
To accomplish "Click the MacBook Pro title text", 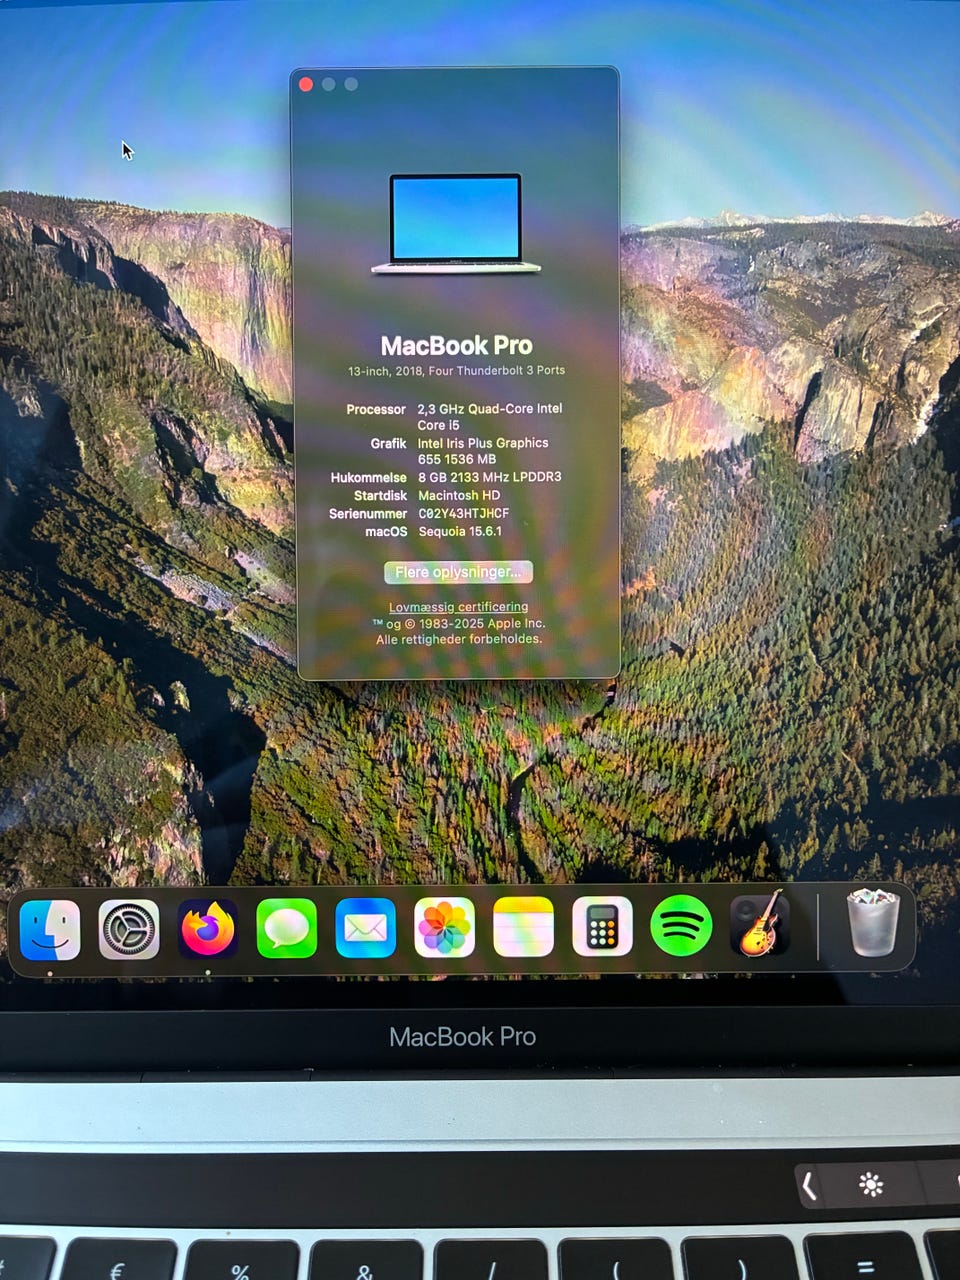I will tap(456, 346).
